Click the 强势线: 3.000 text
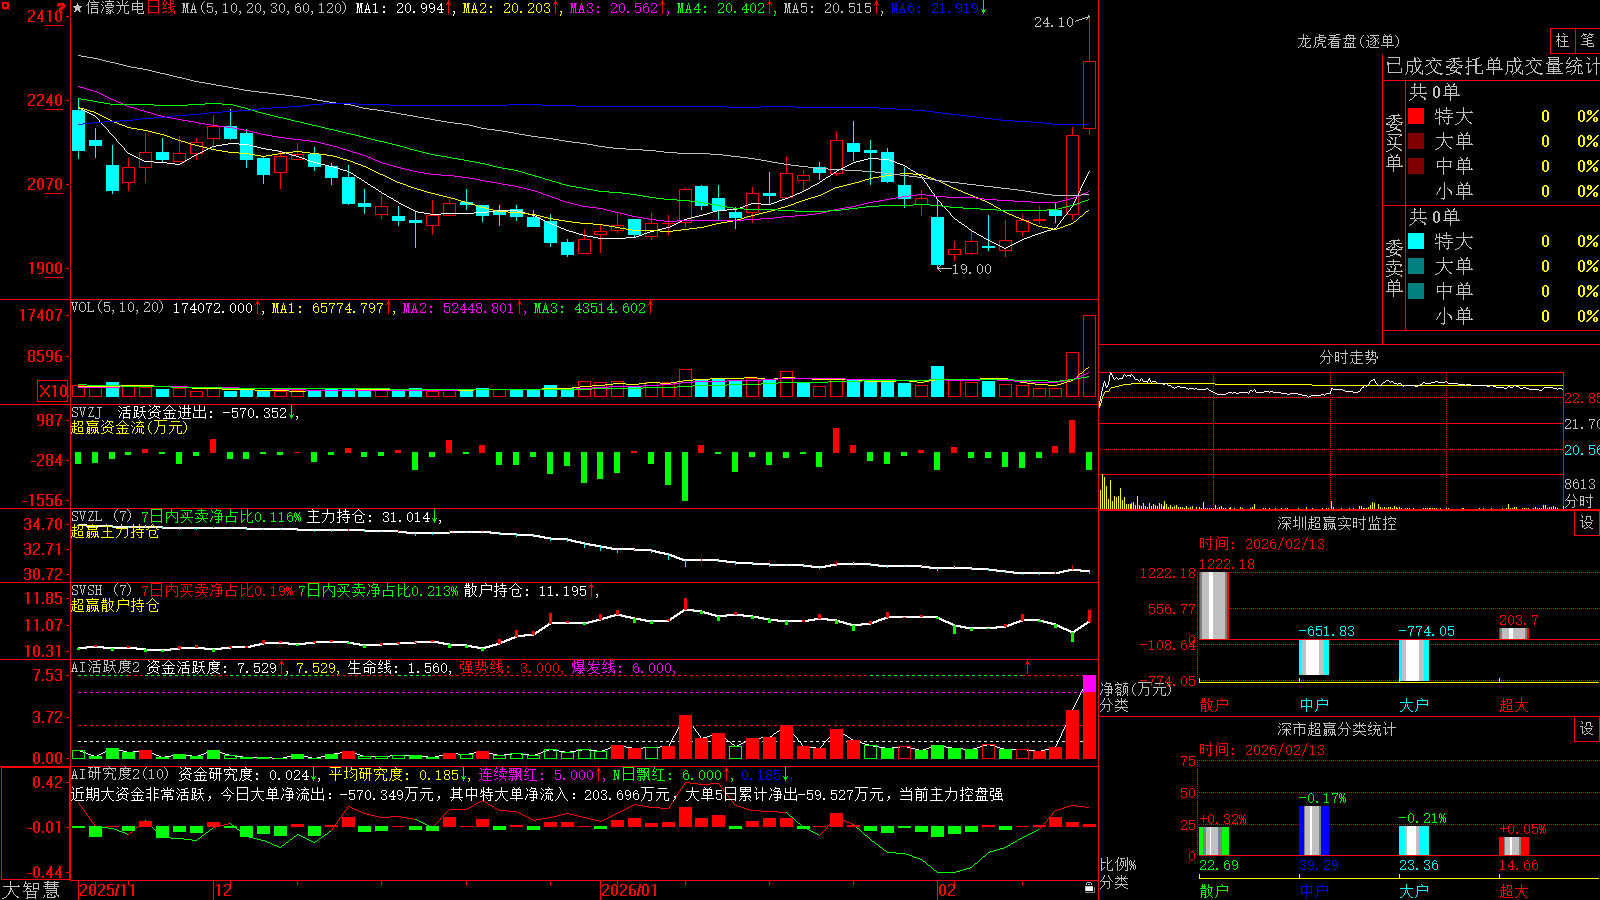This screenshot has height=900, width=1600. coord(510,667)
